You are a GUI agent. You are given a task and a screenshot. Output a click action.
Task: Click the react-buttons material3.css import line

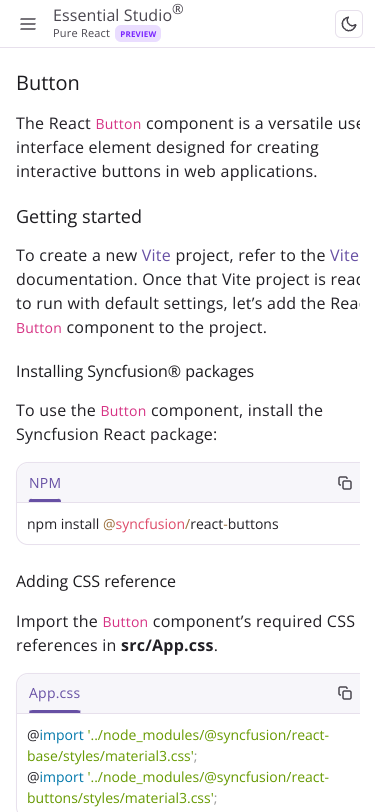click(x=178, y=788)
